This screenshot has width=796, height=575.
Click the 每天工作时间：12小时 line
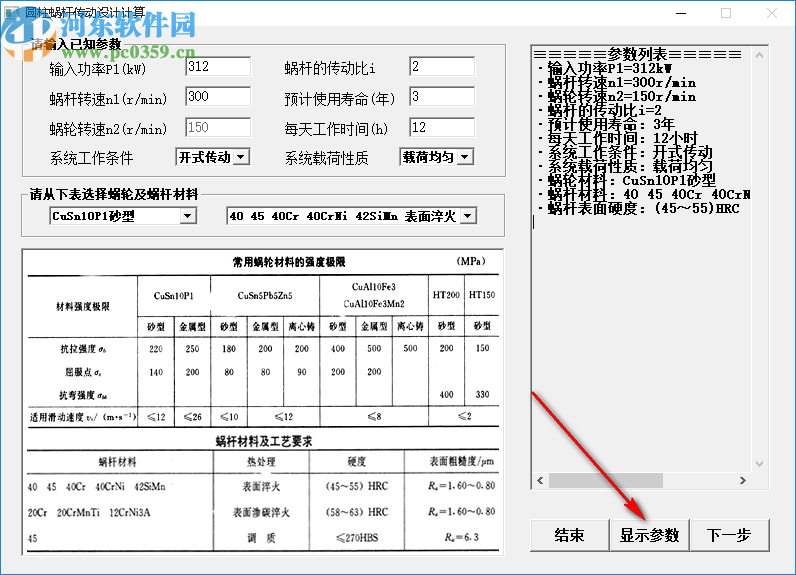[x=618, y=138]
